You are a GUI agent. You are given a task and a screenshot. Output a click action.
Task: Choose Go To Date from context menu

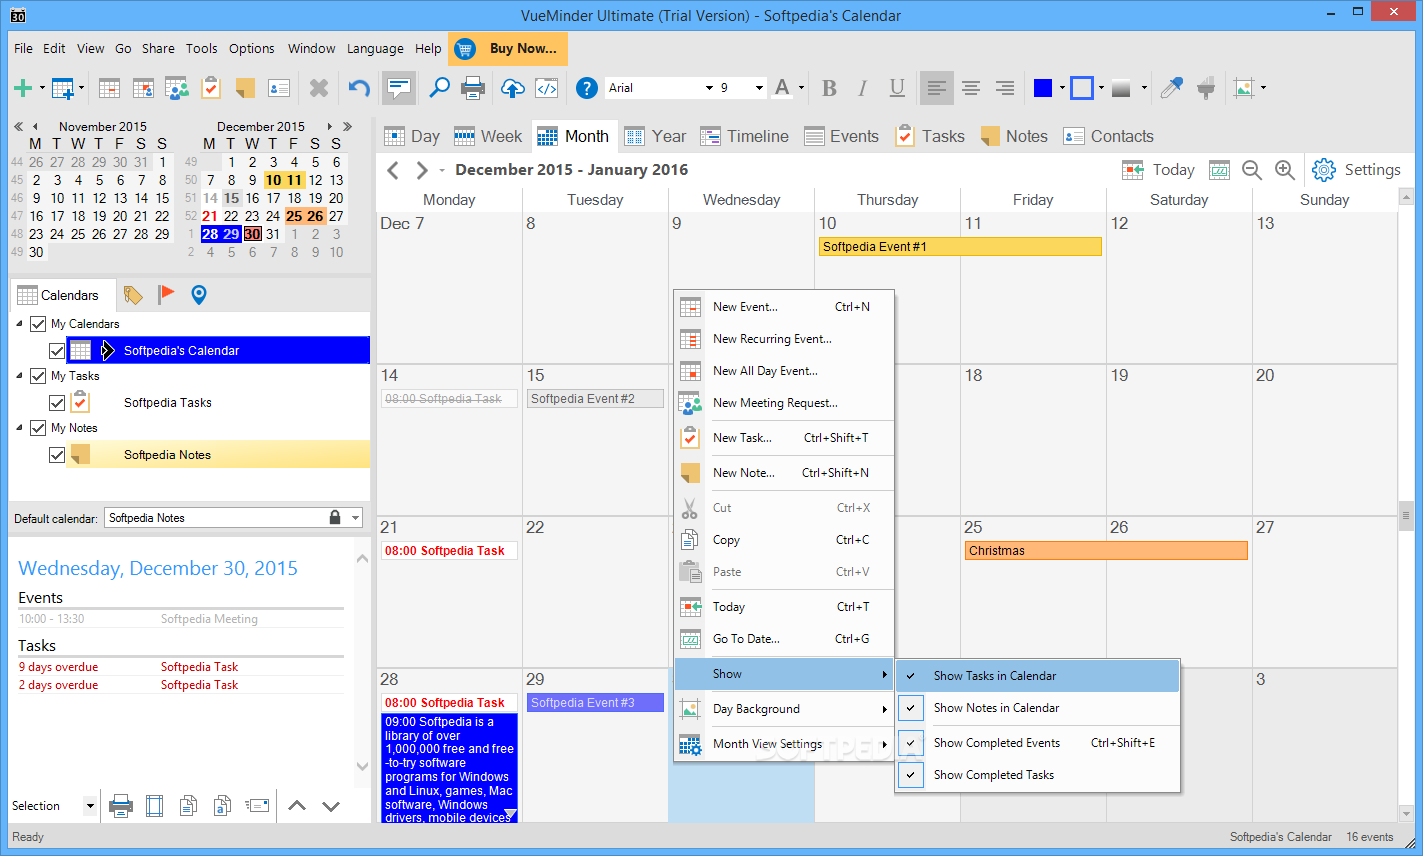784,639
